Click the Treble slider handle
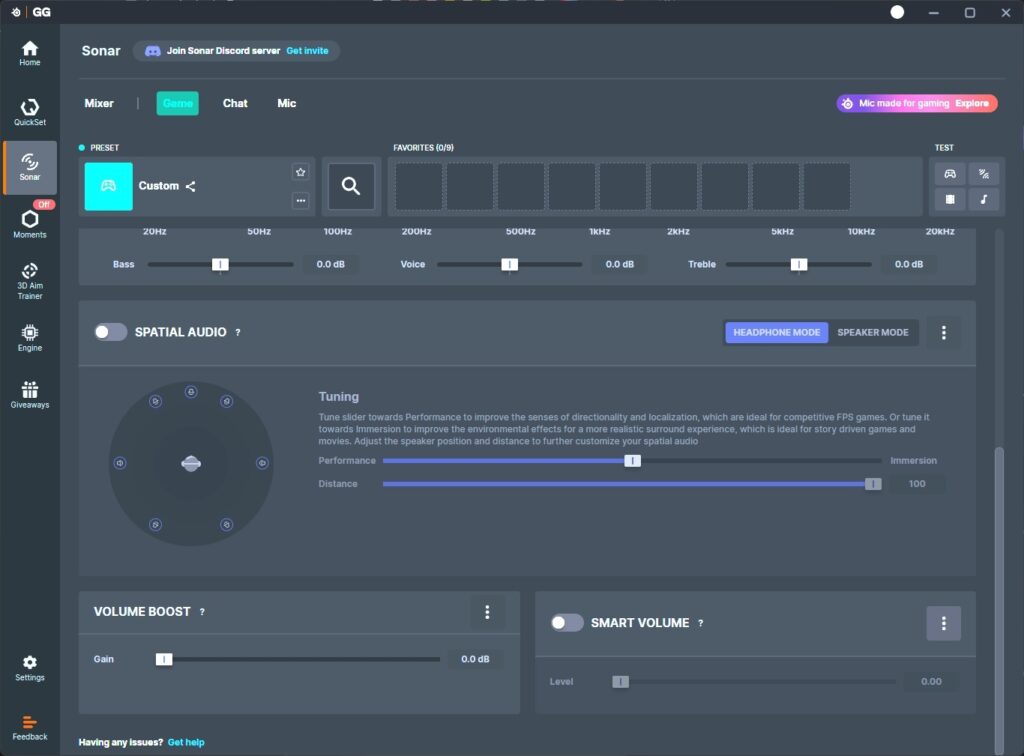 click(799, 264)
